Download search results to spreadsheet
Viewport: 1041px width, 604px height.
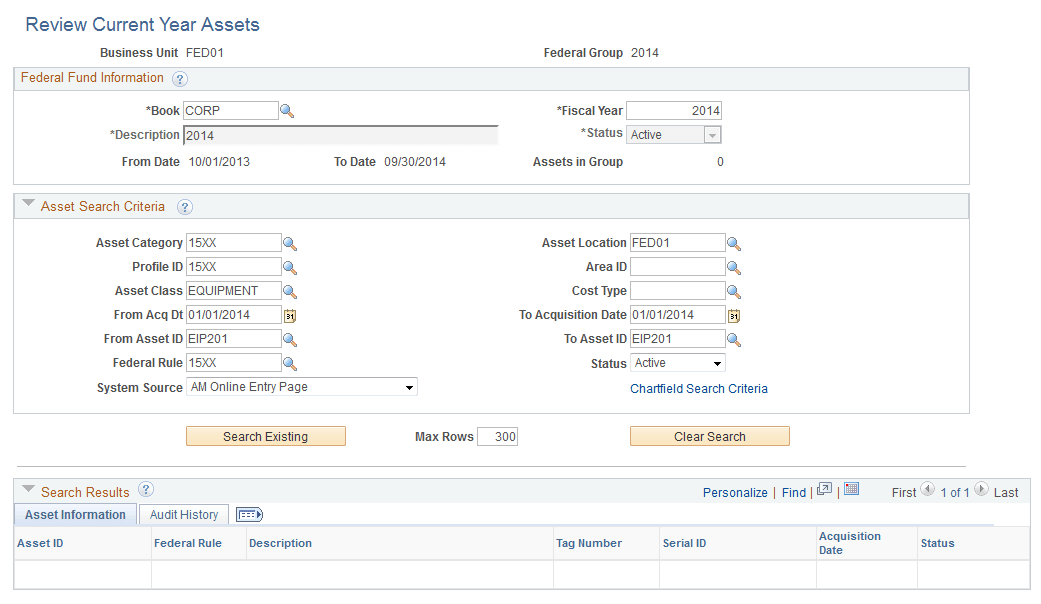[851, 490]
